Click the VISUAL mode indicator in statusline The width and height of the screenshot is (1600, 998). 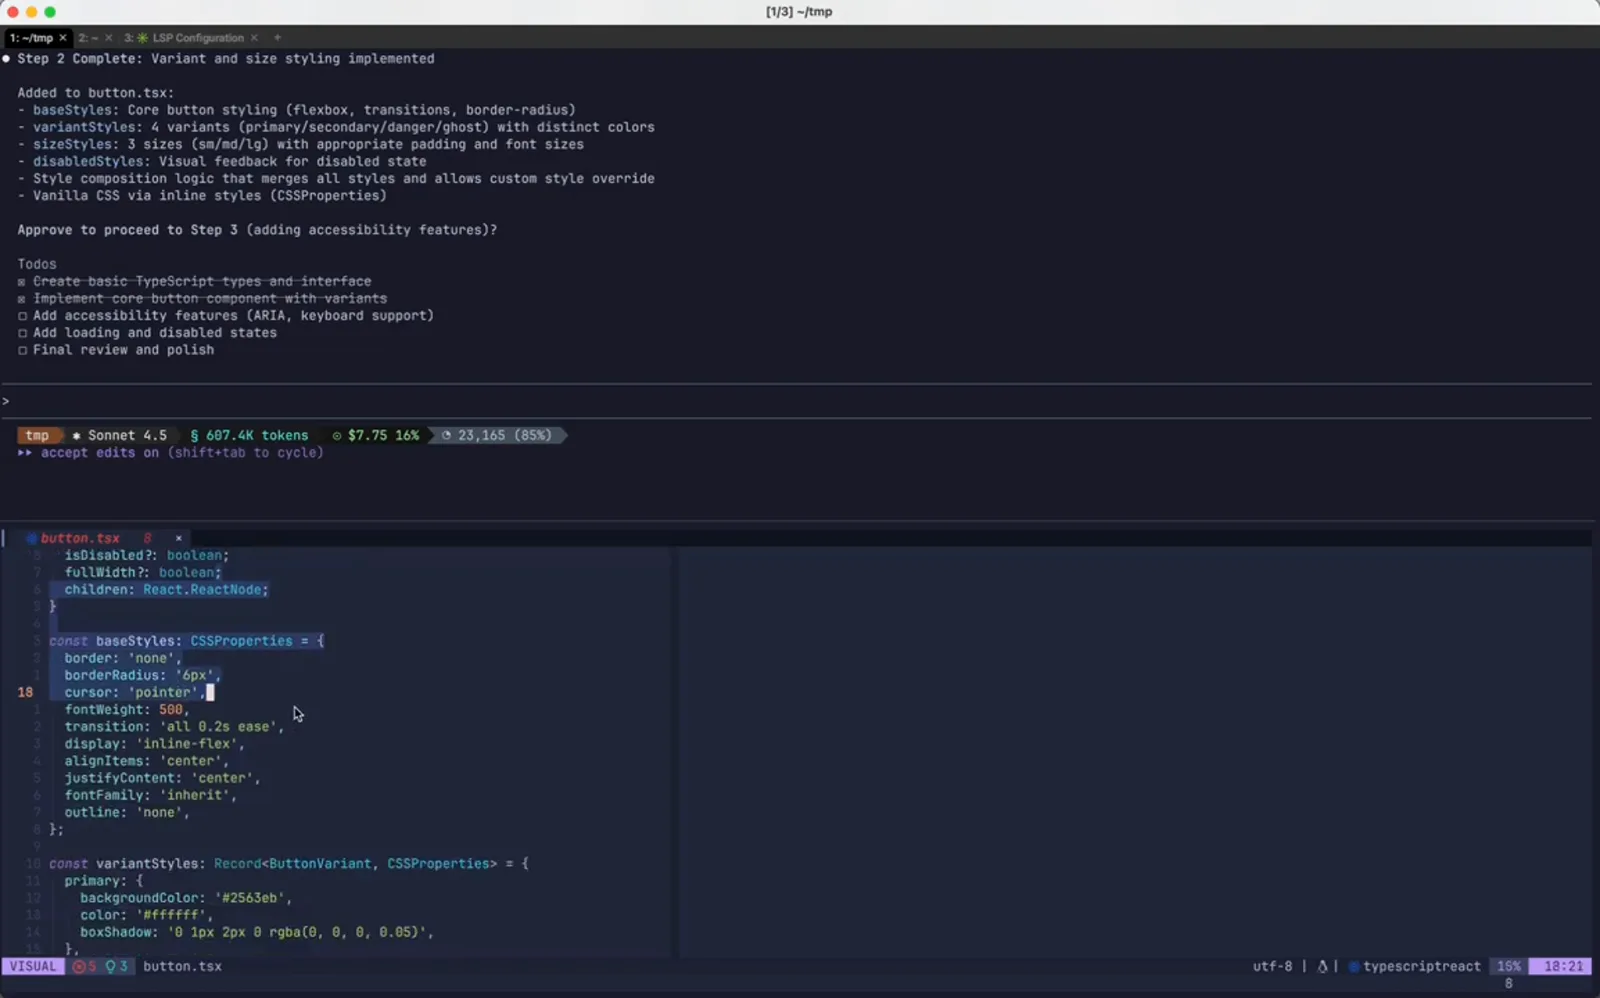tap(33, 966)
